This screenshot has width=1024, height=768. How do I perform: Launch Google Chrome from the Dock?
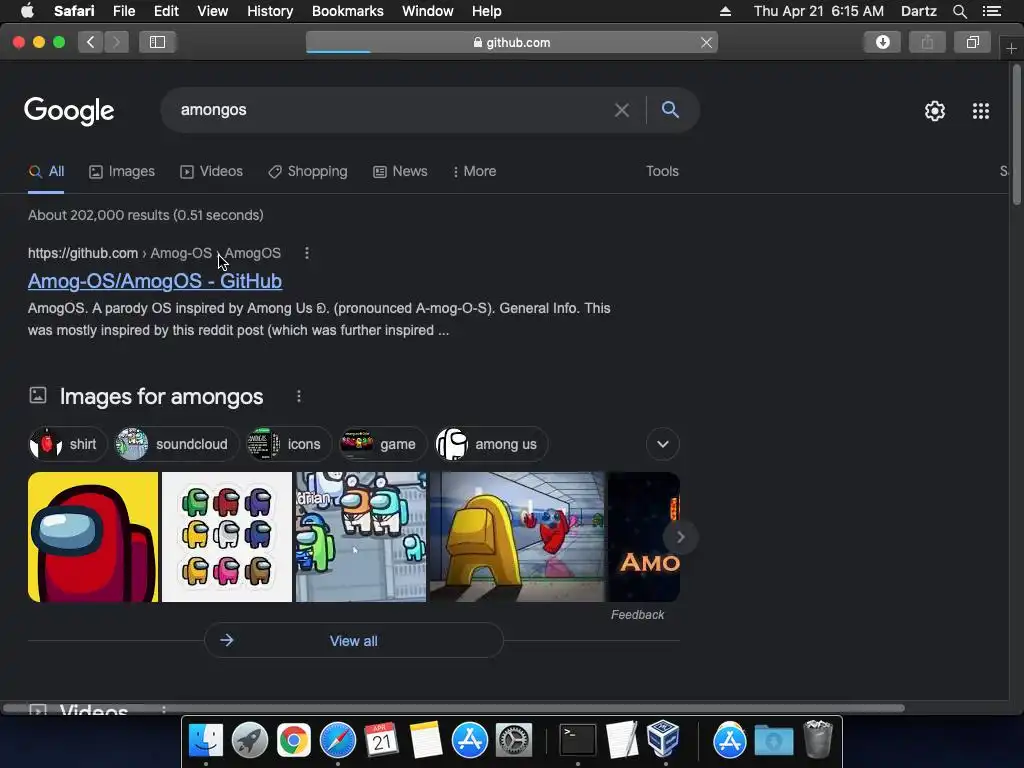(294, 741)
